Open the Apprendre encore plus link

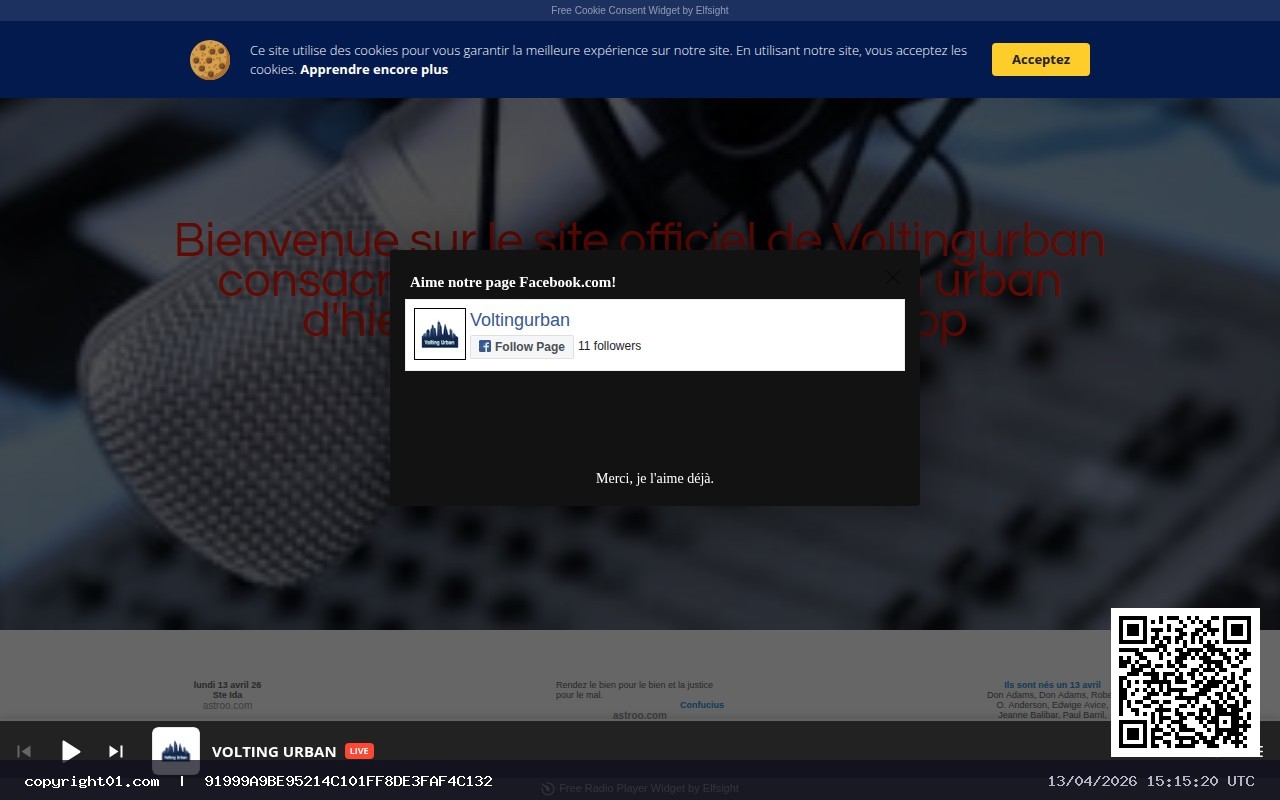374,69
